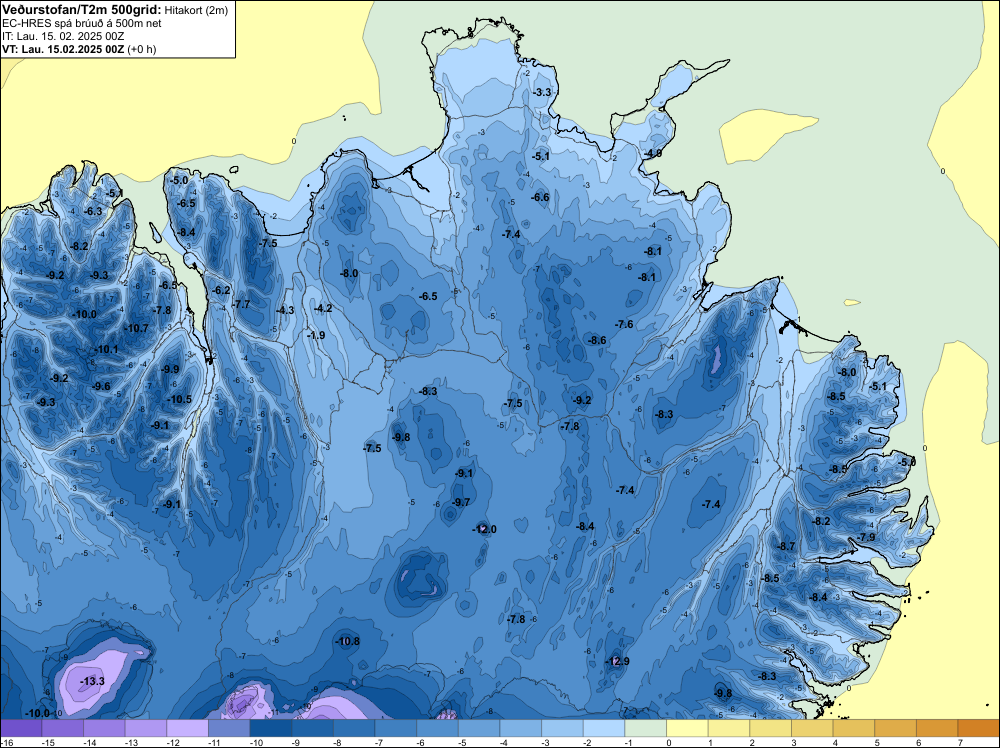Select the -7.6 temperature reading
Image resolution: width=1000 pixels, height=748 pixels.
tap(624, 325)
